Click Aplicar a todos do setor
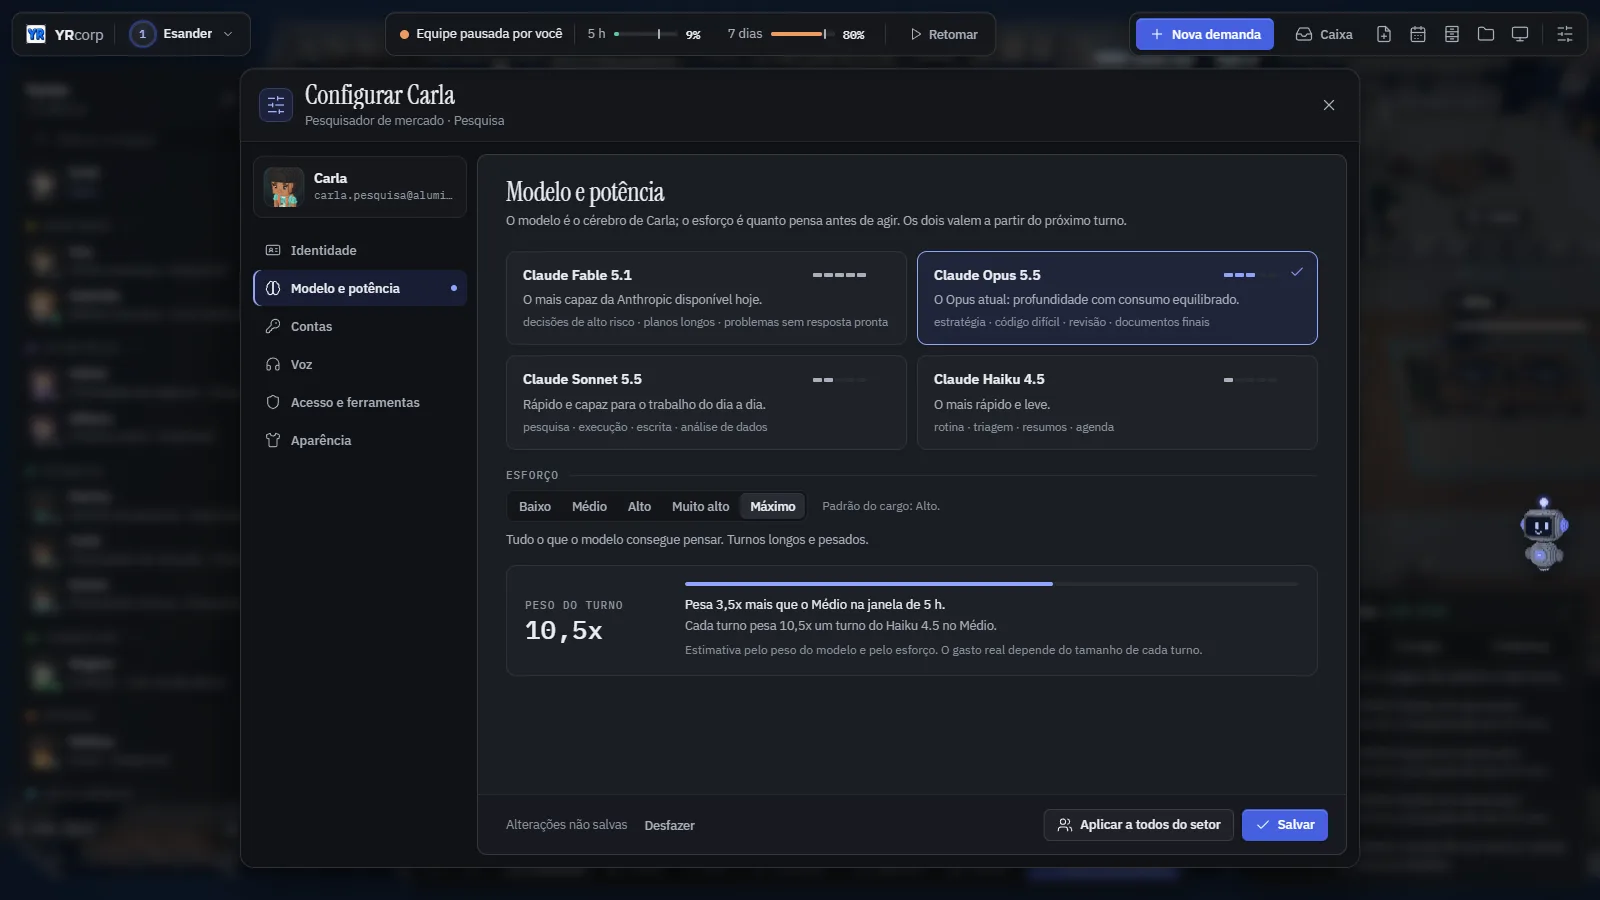Image resolution: width=1600 pixels, height=900 pixels. tap(1139, 825)
